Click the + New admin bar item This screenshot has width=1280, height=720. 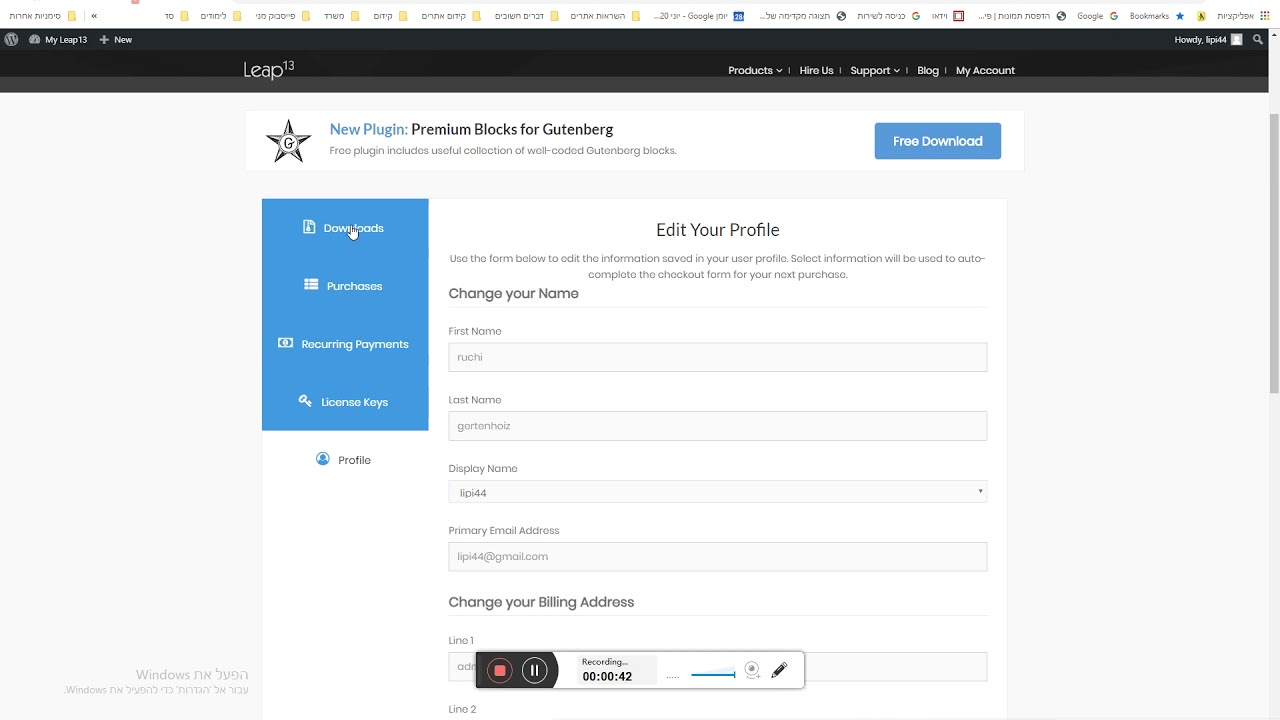coord(116,39)
